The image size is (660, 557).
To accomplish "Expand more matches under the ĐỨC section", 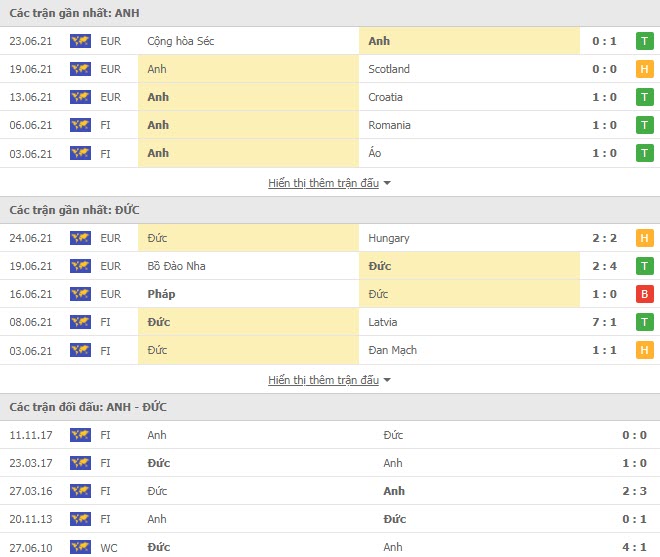I will click(323, 380).
